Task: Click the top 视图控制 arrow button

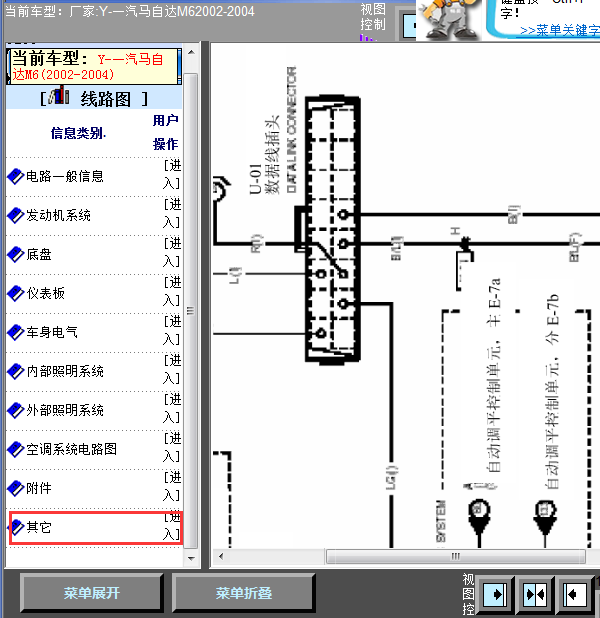Action: pos(408,25)
